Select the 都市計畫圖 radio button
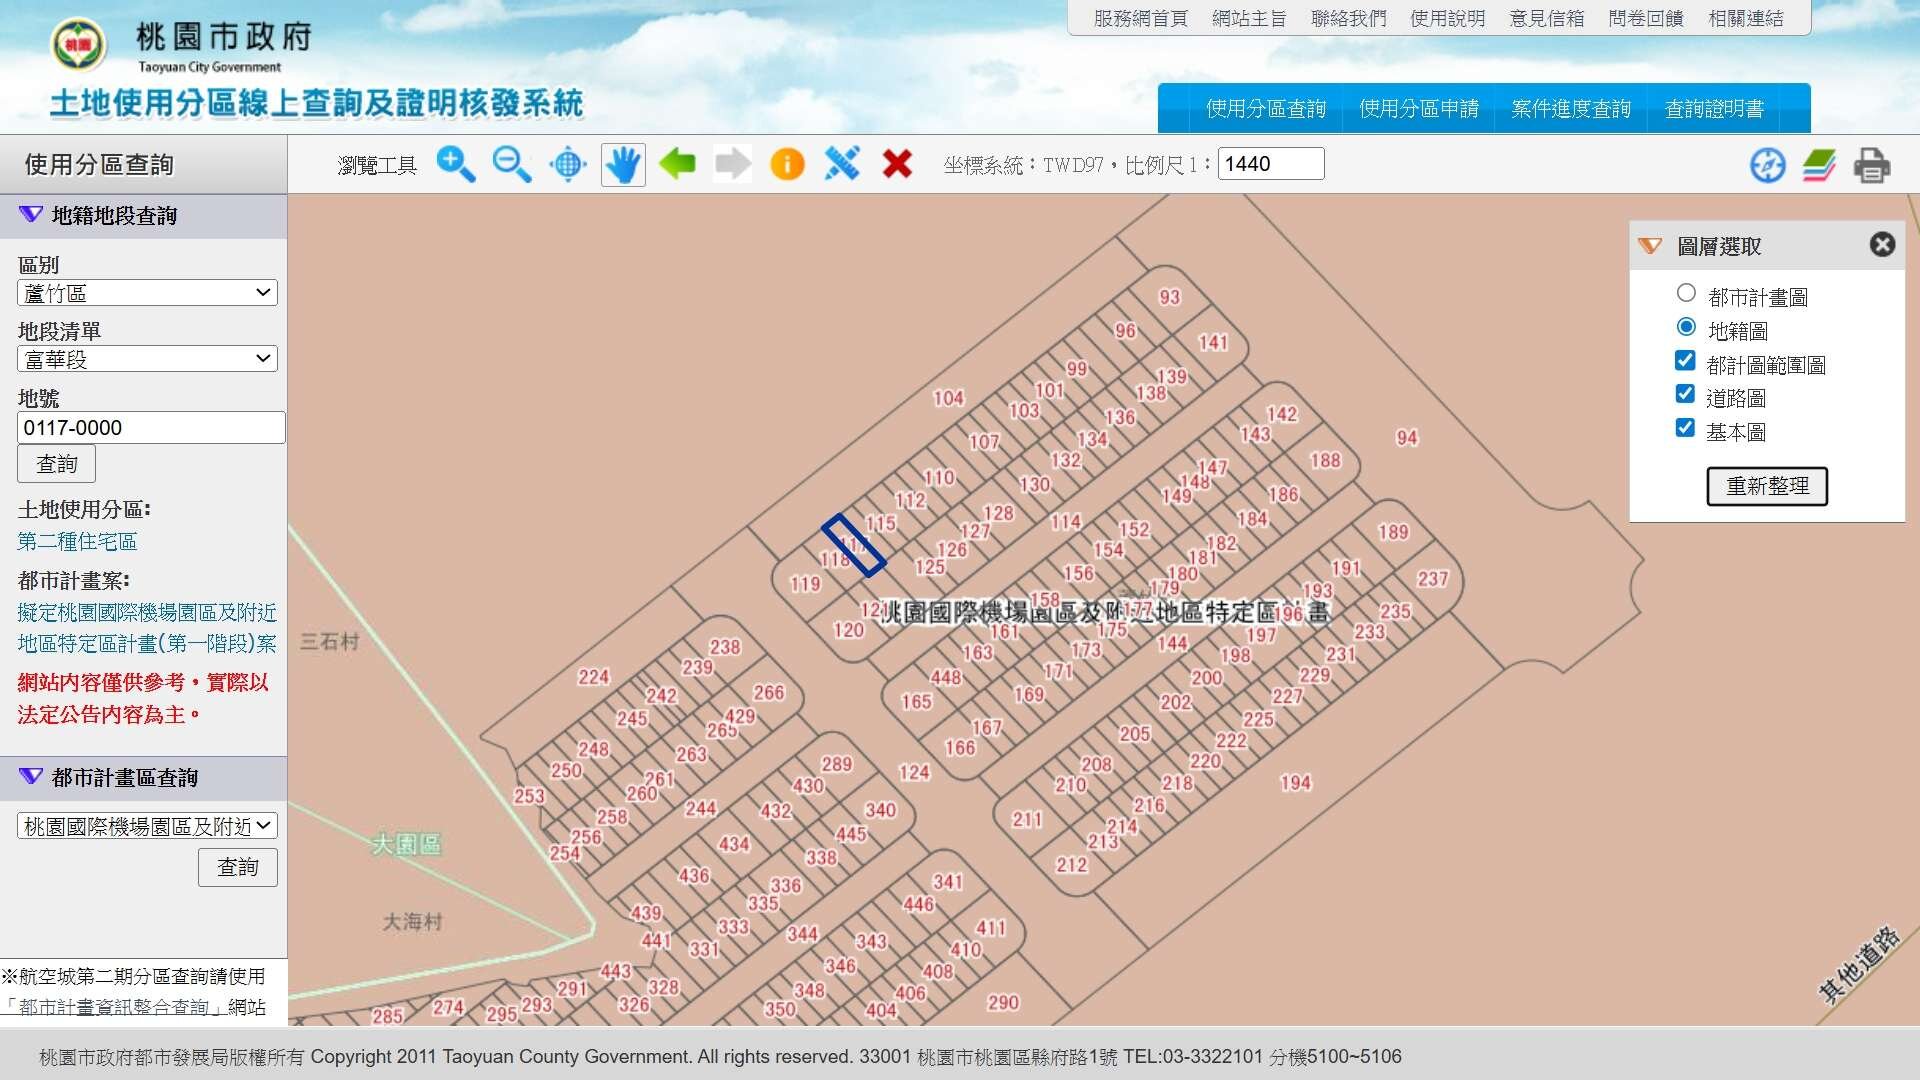 pos(1686,293)
